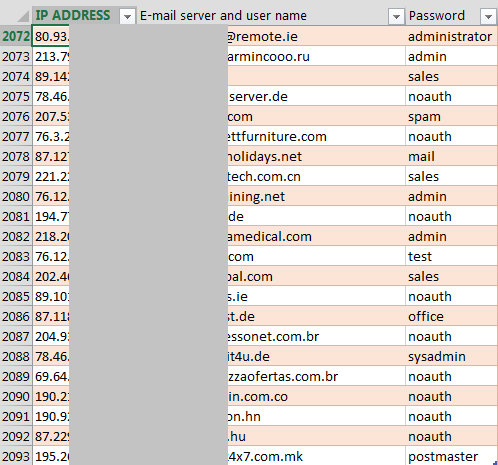Click the cell ending in zzaofertas.com.br
This screenshot has height=465, width=498.
click(x=271, y=376)
